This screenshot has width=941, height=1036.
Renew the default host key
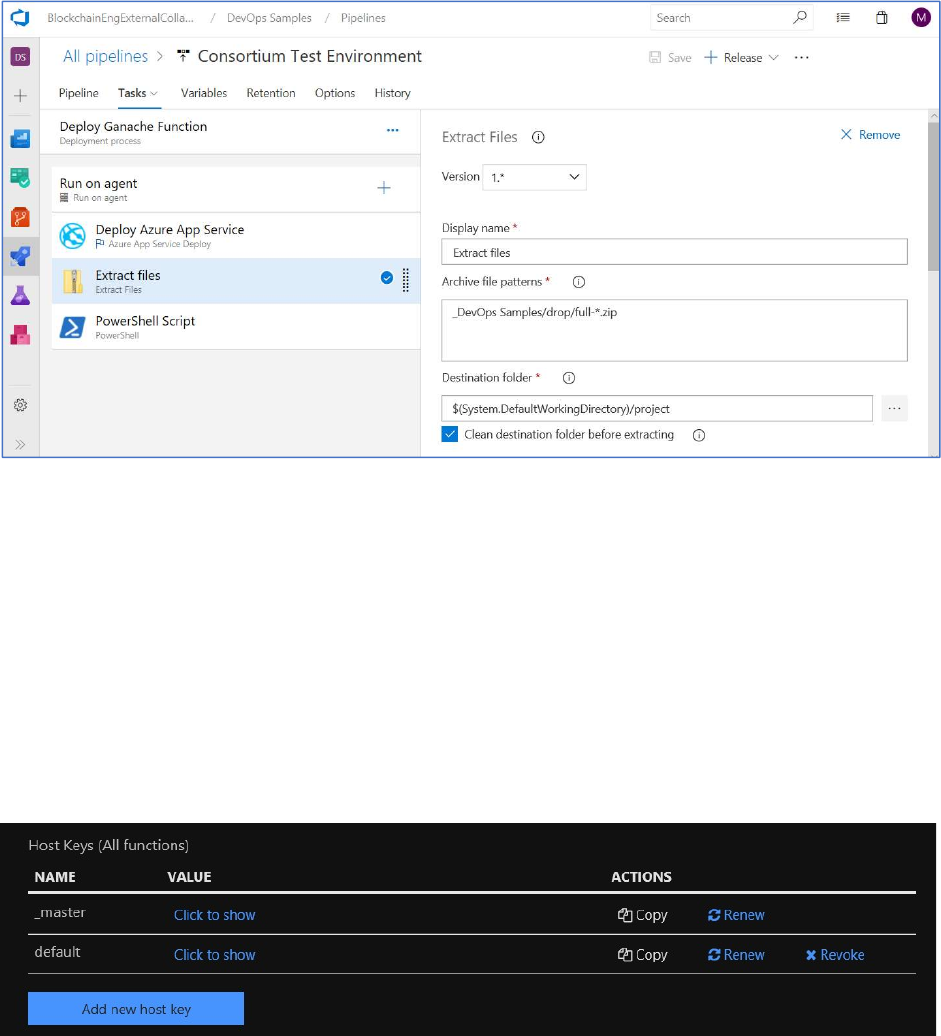(736, 955)
